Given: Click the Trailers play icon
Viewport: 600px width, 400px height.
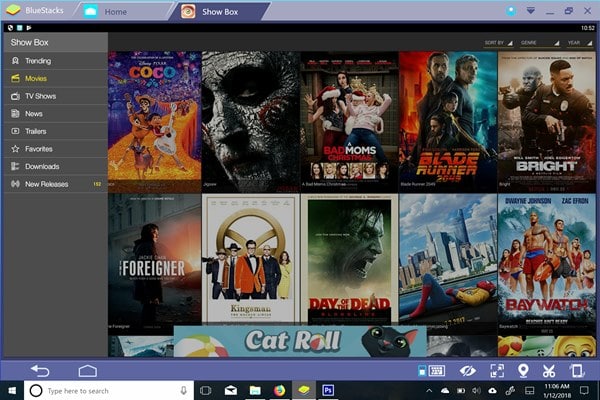Looking at the screenshot, I should [x=15, y=131].
